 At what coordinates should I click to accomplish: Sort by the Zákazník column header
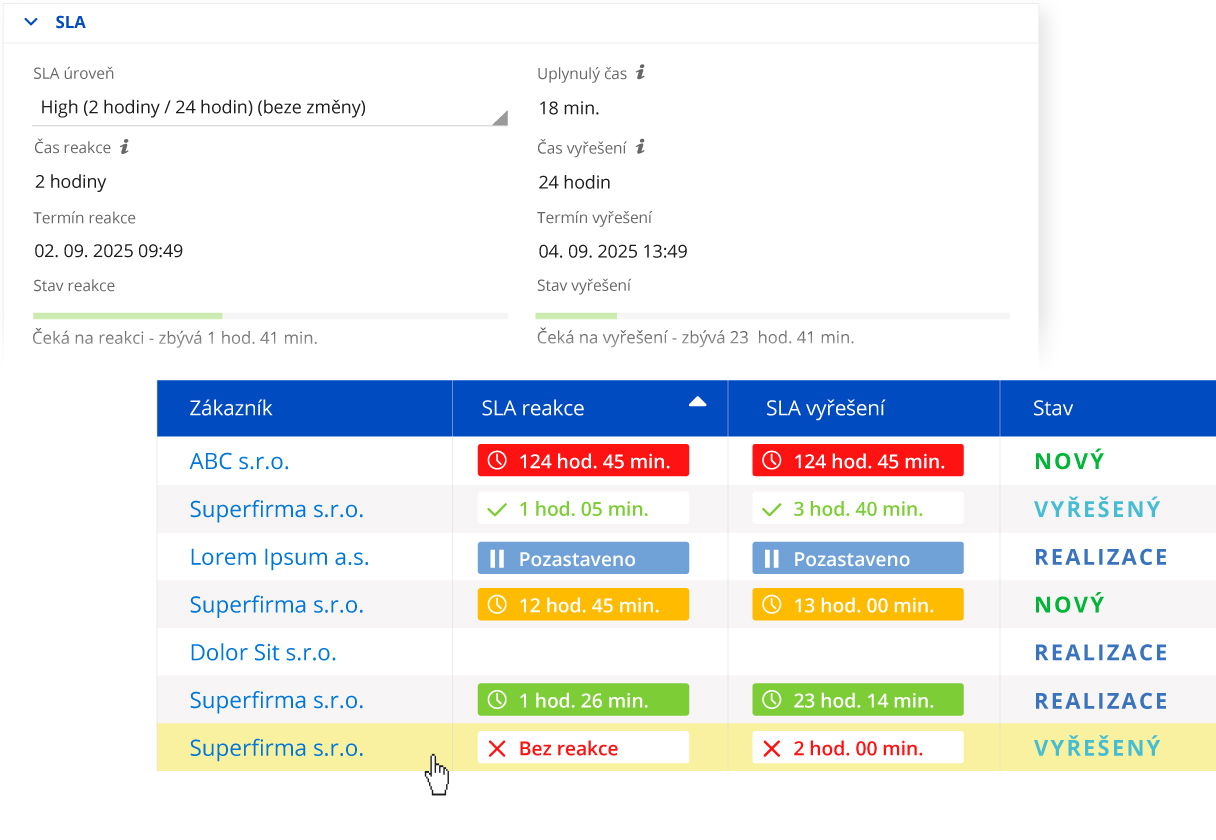pos(231,408)
